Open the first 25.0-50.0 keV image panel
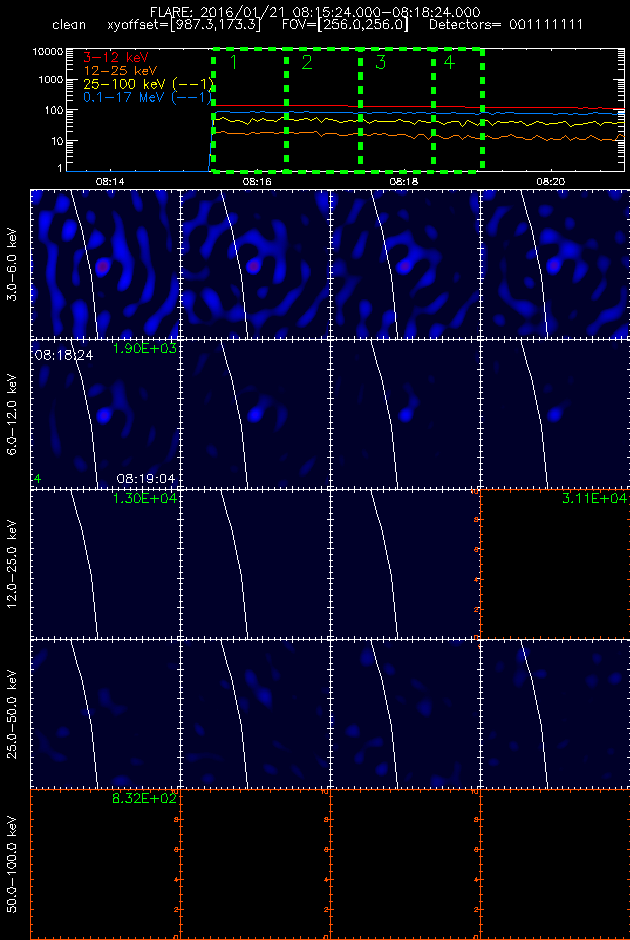Viewport: 630px width, 940px height. click(105, 713)
